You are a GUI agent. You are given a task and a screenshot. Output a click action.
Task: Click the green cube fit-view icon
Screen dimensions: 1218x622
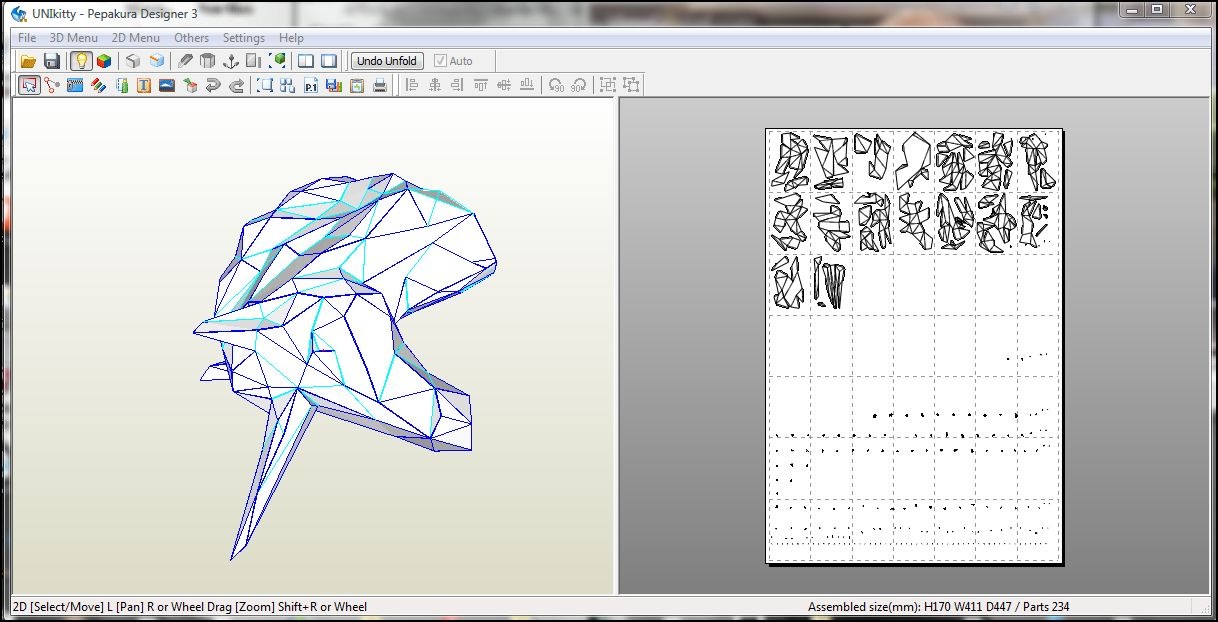pyautogui.click(x=277, y=61)
